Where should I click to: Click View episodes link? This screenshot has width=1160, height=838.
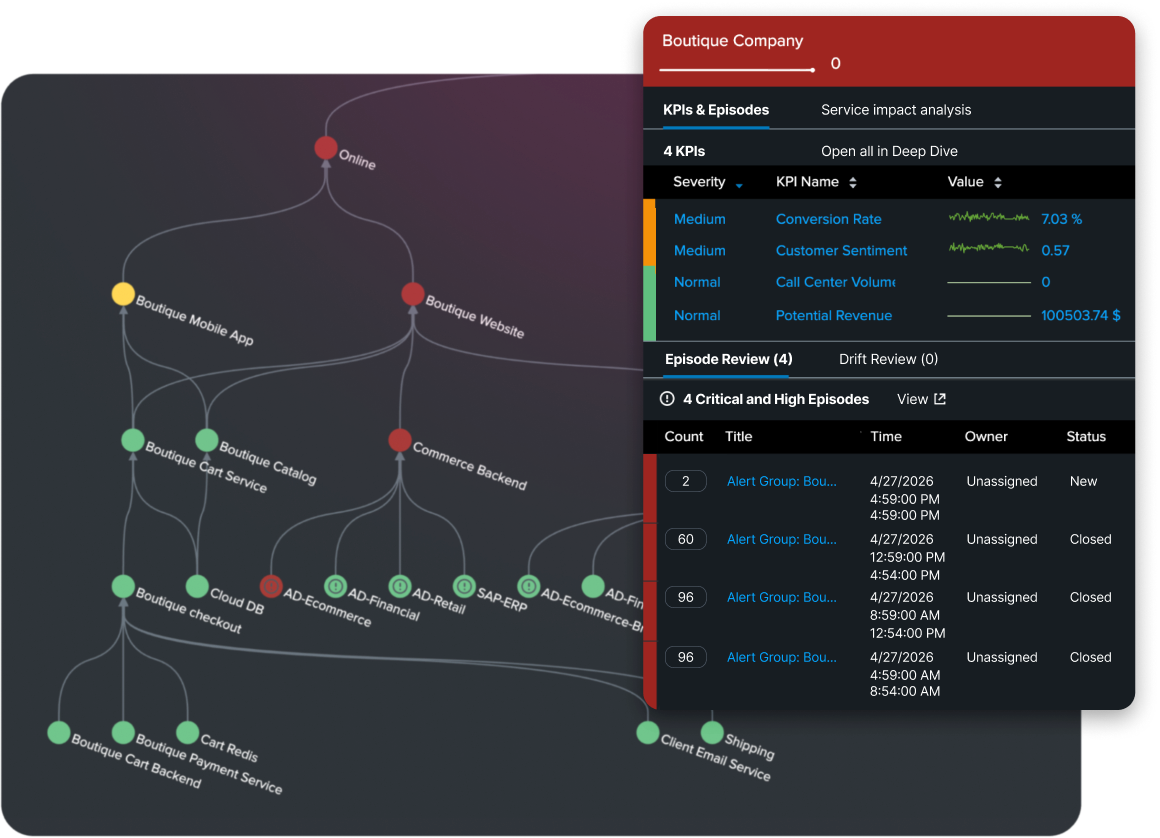pyautogui.click(x=920, y=399)
